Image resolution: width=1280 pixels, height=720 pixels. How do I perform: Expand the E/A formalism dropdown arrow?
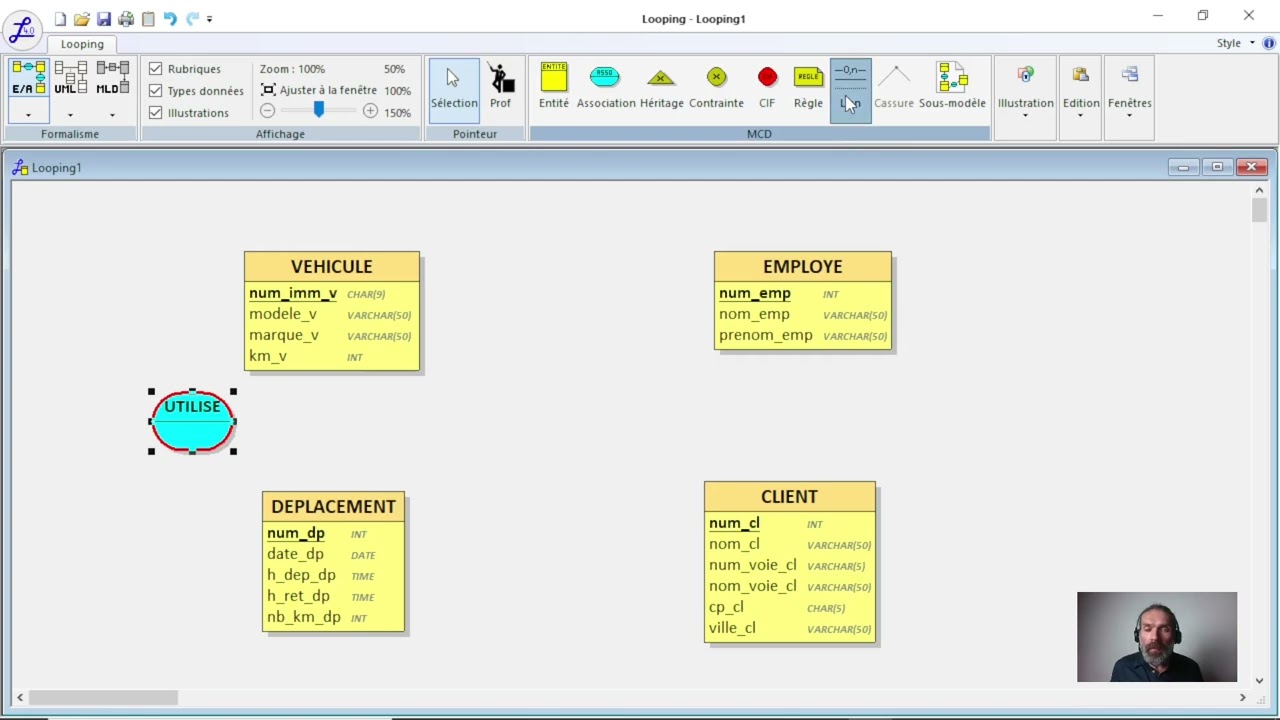(28, 114)
